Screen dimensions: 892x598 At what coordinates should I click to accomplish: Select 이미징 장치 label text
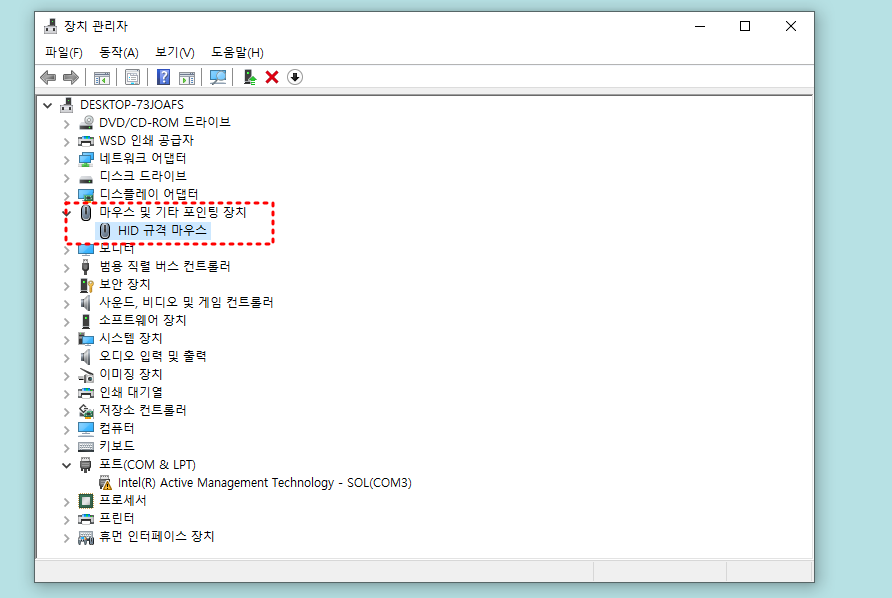coord(131,374)
